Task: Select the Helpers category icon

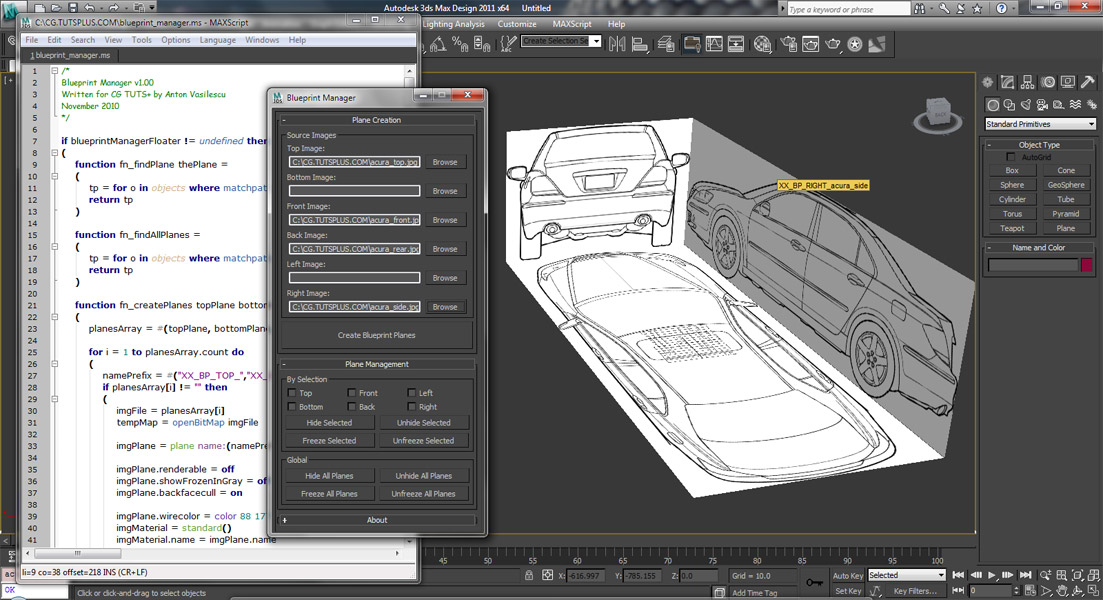Action: click(1059, 105)
